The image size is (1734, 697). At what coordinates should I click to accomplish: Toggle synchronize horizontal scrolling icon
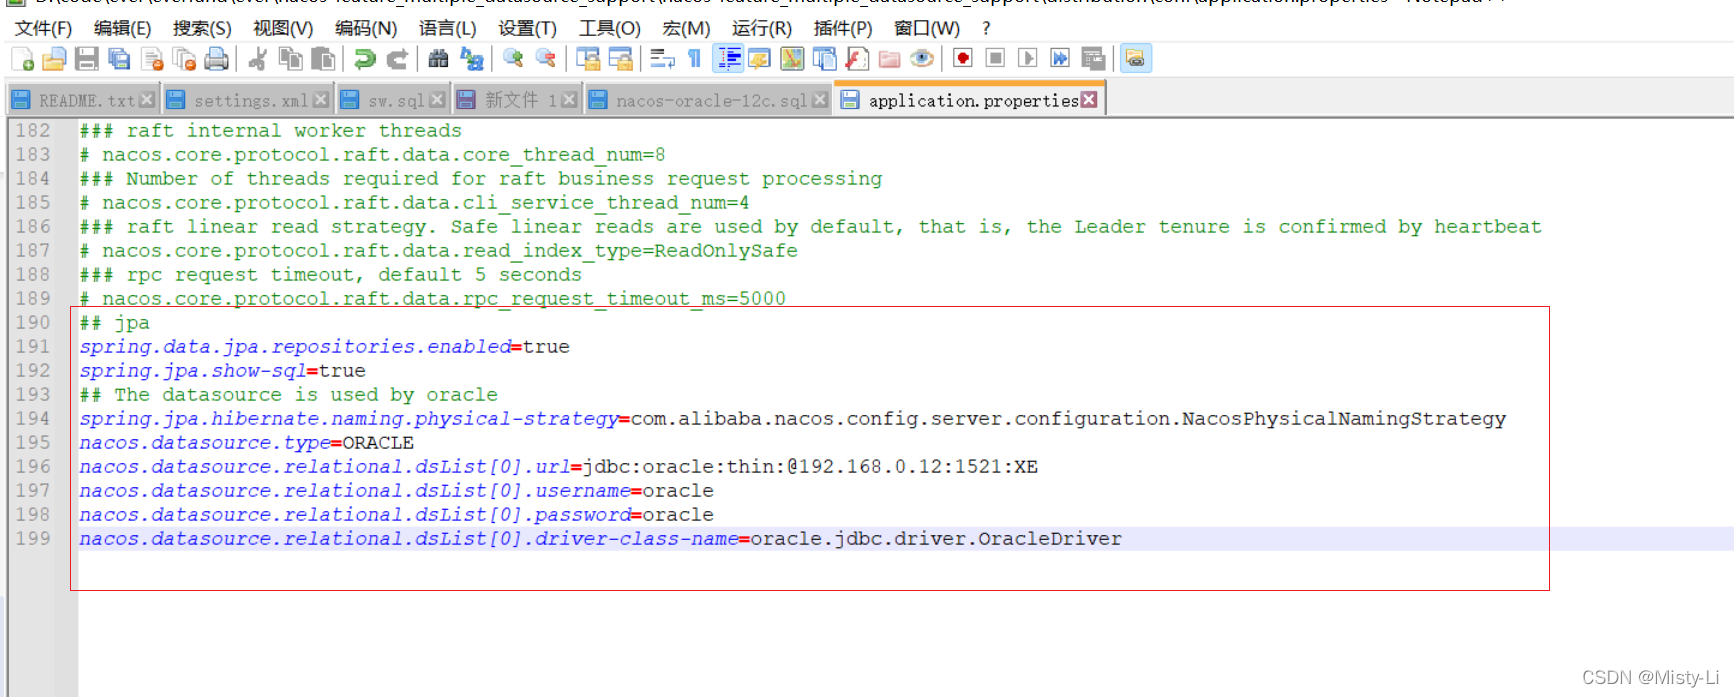[620, 59]
